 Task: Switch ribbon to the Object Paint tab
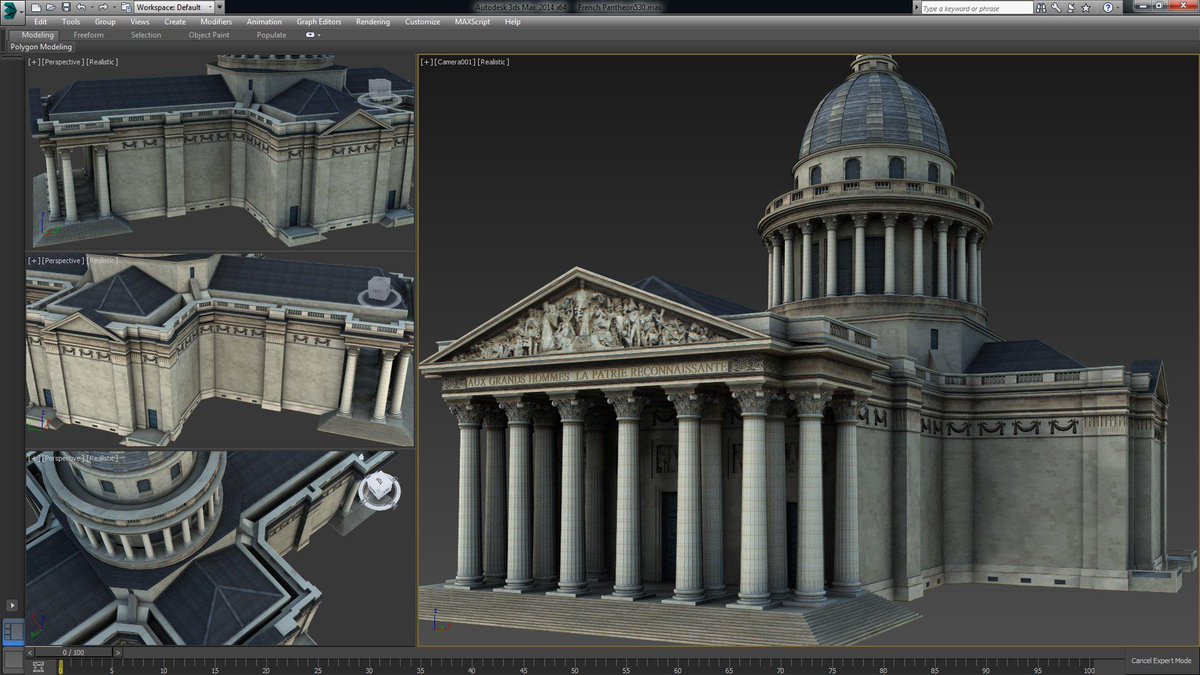click(208, 34)
